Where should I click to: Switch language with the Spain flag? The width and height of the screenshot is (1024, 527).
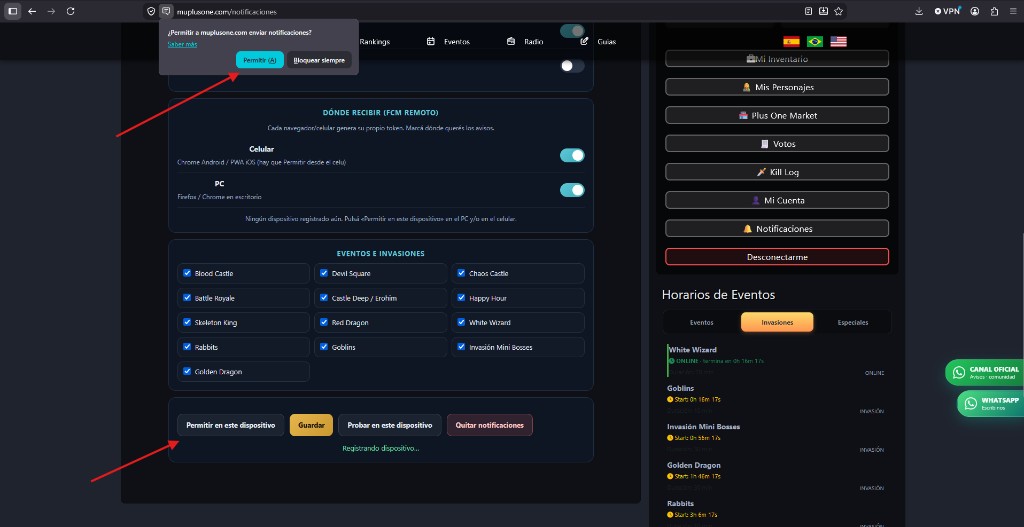coord(792,42)
